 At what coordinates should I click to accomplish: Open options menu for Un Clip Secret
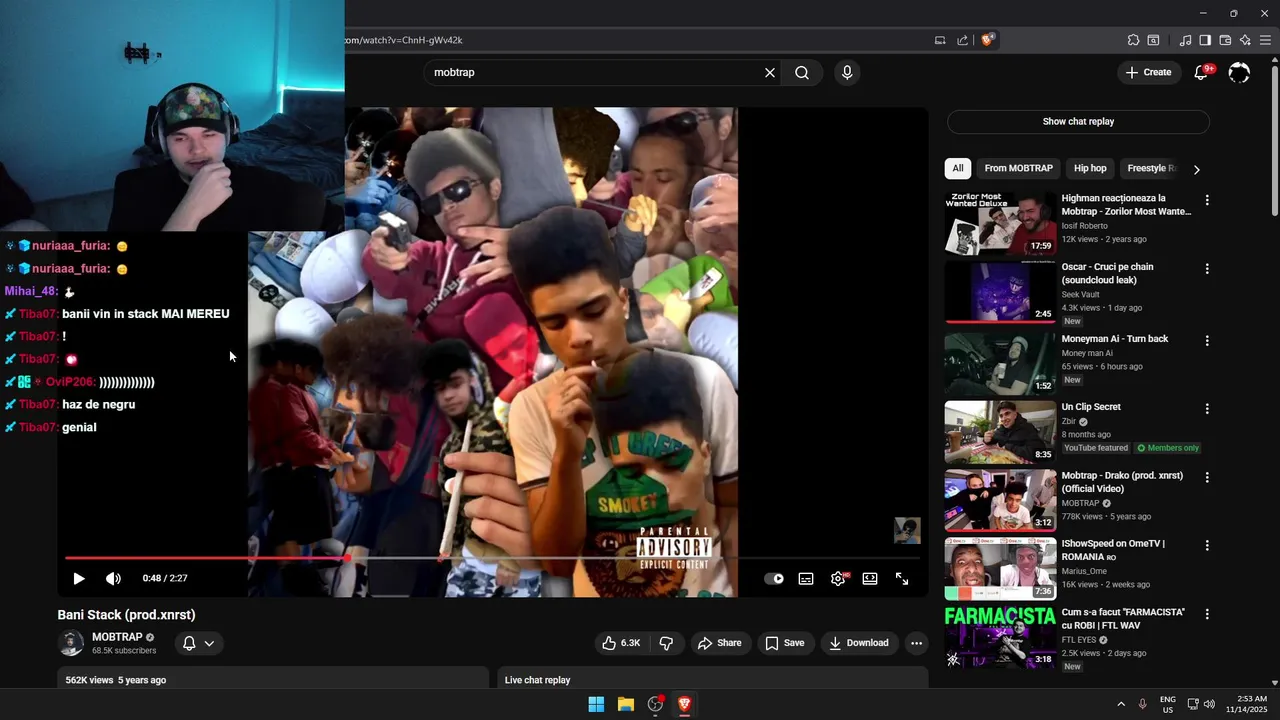1207,408
